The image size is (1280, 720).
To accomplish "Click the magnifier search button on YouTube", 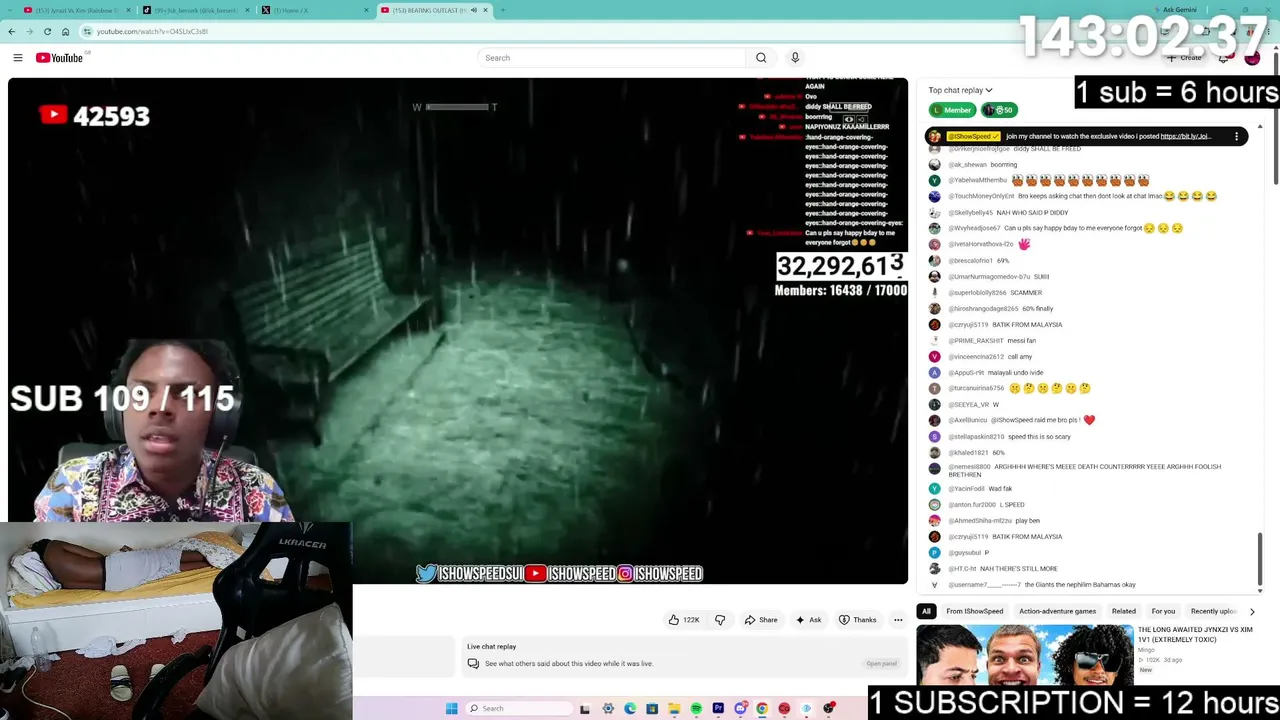I will 761,58.
